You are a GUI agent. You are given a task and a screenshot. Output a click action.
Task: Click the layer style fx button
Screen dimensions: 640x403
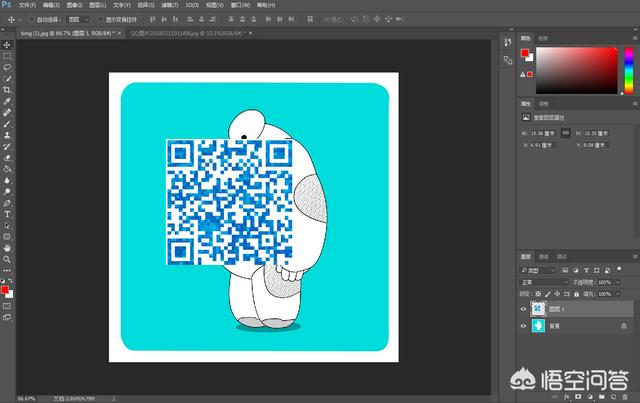point(566,396)
